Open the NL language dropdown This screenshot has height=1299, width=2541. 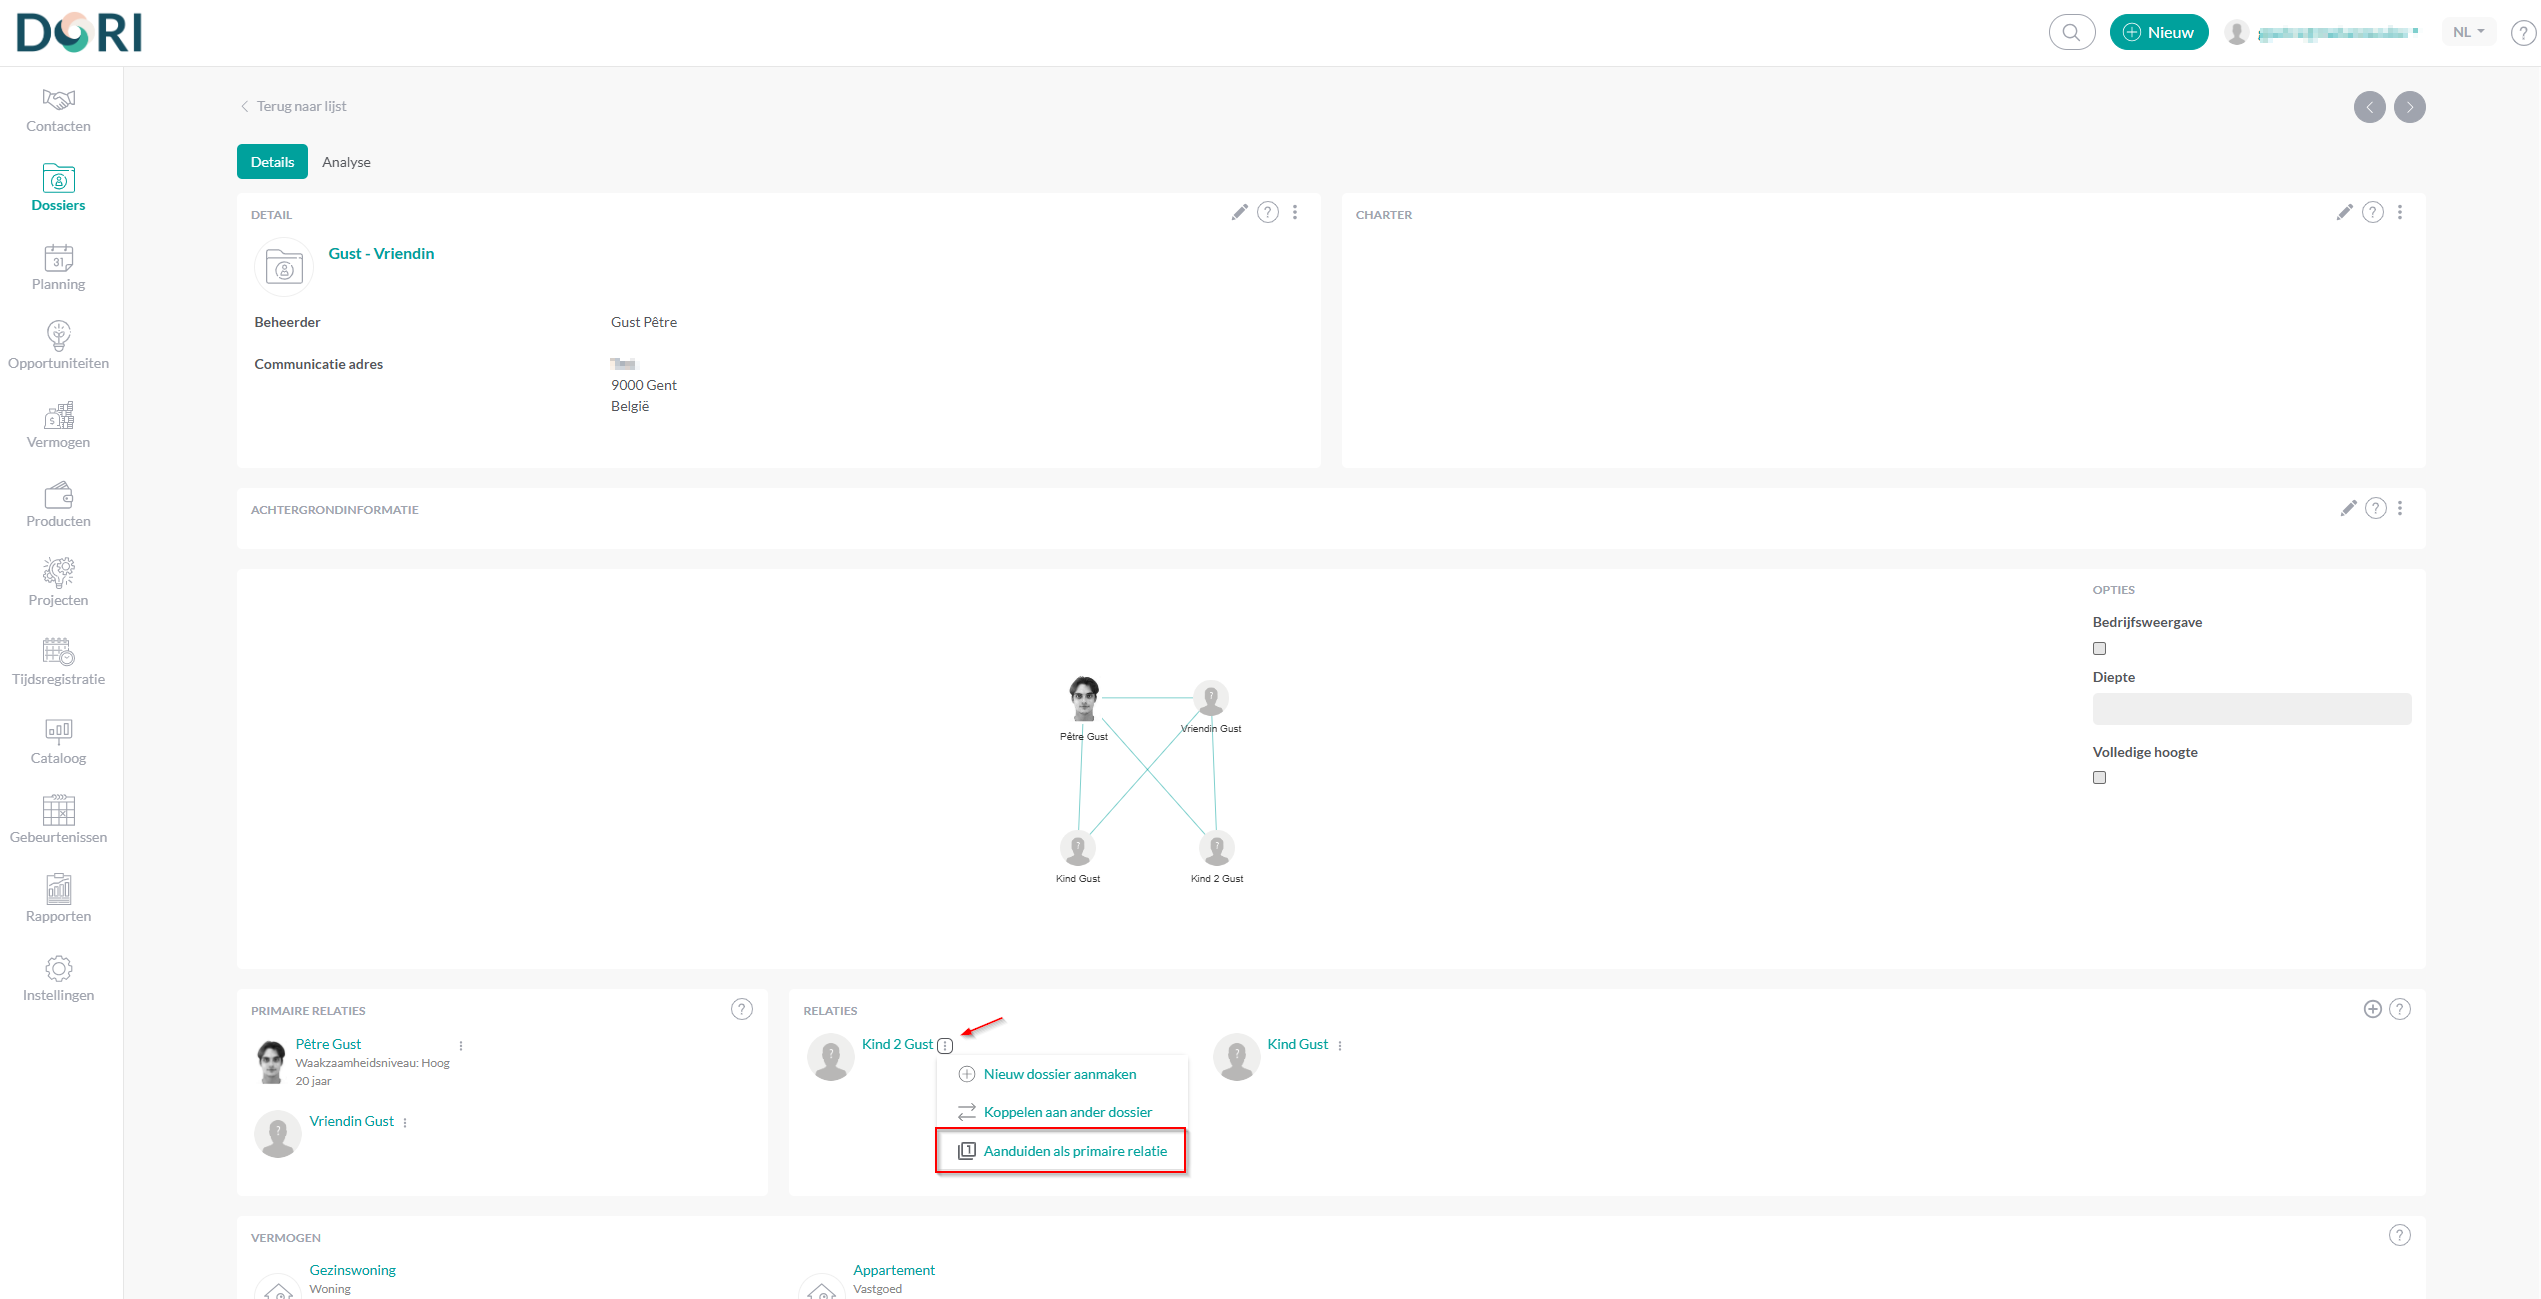coord(2467,32)
